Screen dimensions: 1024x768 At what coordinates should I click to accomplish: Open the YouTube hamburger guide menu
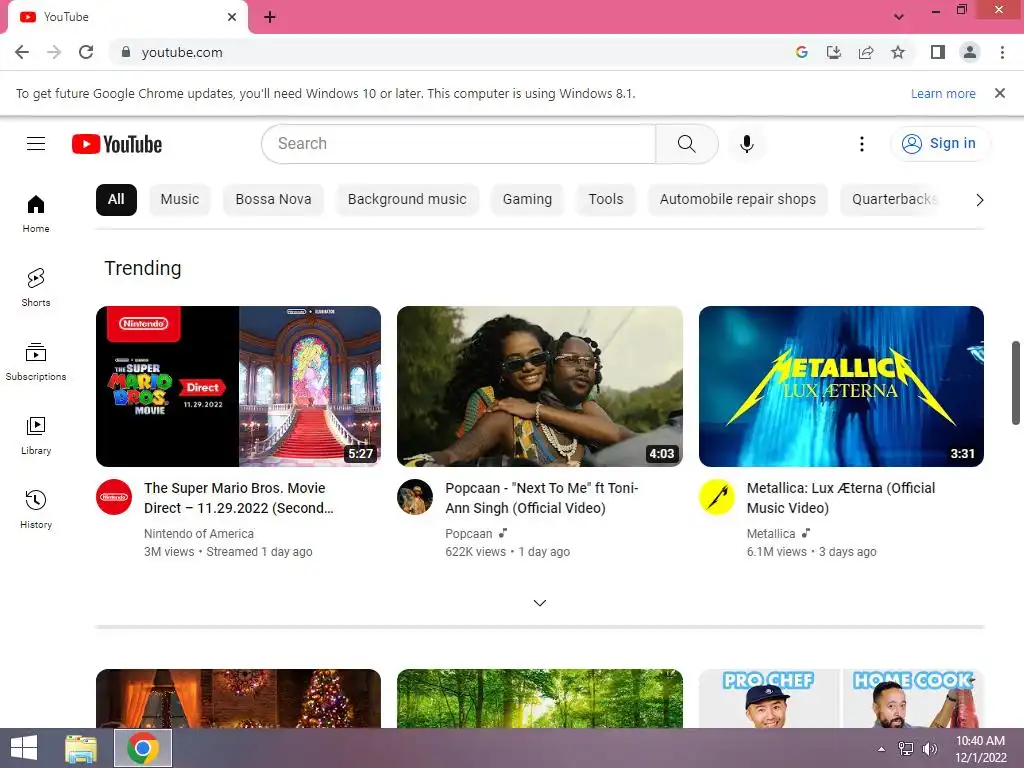click(x=36, y=144)
